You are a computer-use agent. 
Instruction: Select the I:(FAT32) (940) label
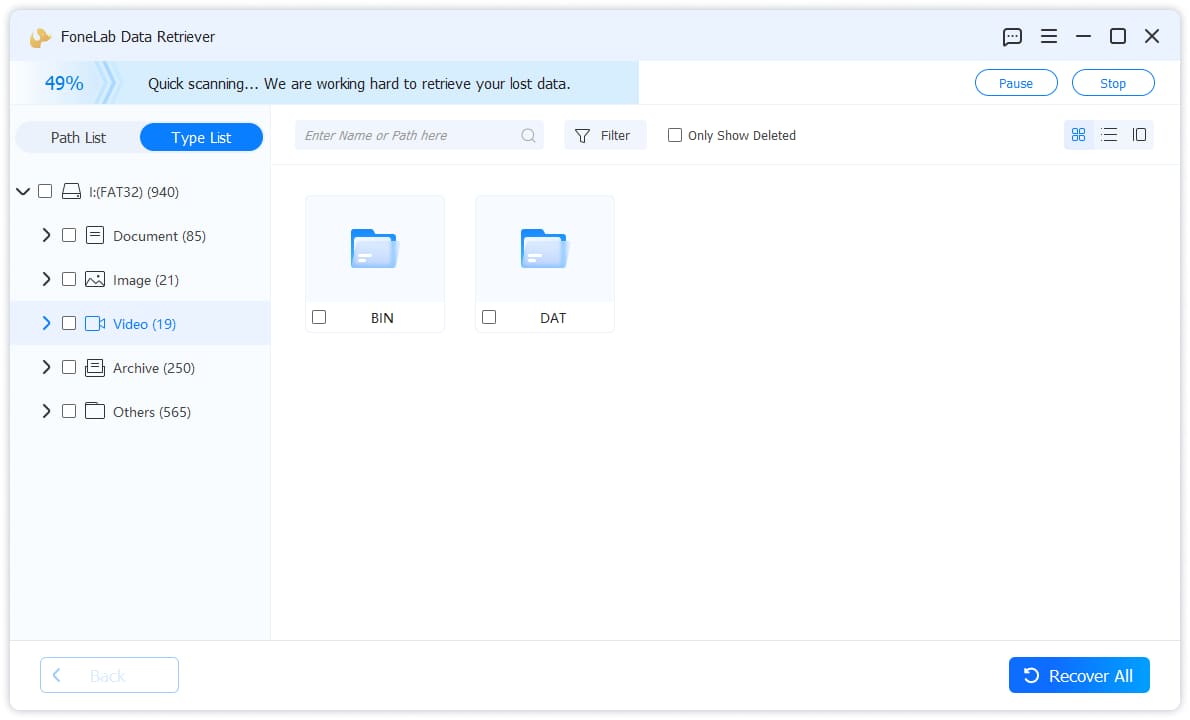click(134, 192)
